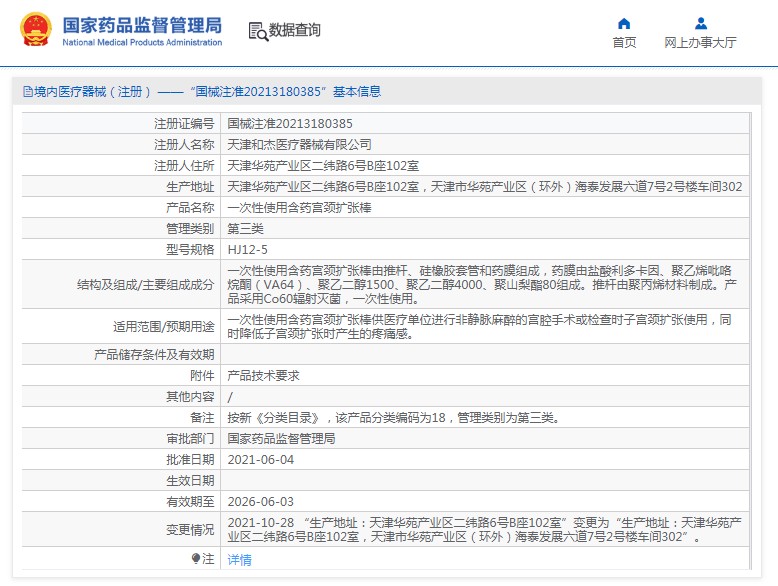The image size is (778, 586).
Task: Click the 生产地址 value row
Action: pos(485,187)
